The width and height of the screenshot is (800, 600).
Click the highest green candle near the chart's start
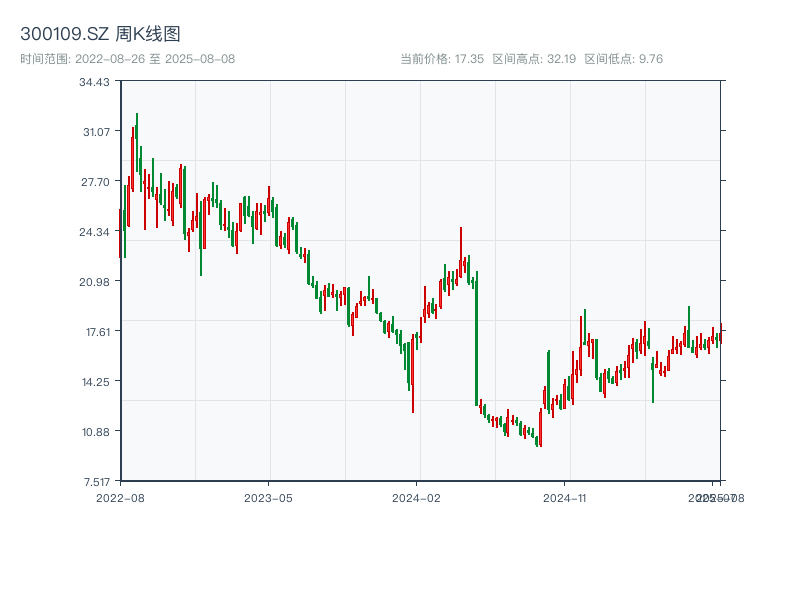(137, 140)
